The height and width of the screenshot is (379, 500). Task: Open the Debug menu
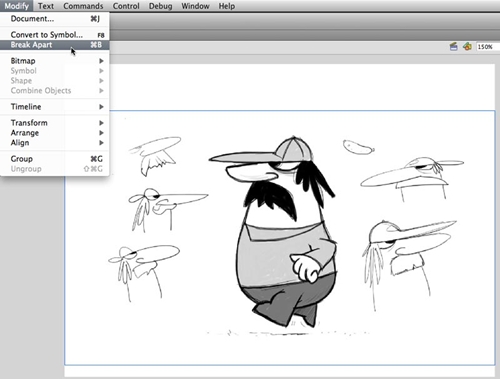click(x=160, y=6)
